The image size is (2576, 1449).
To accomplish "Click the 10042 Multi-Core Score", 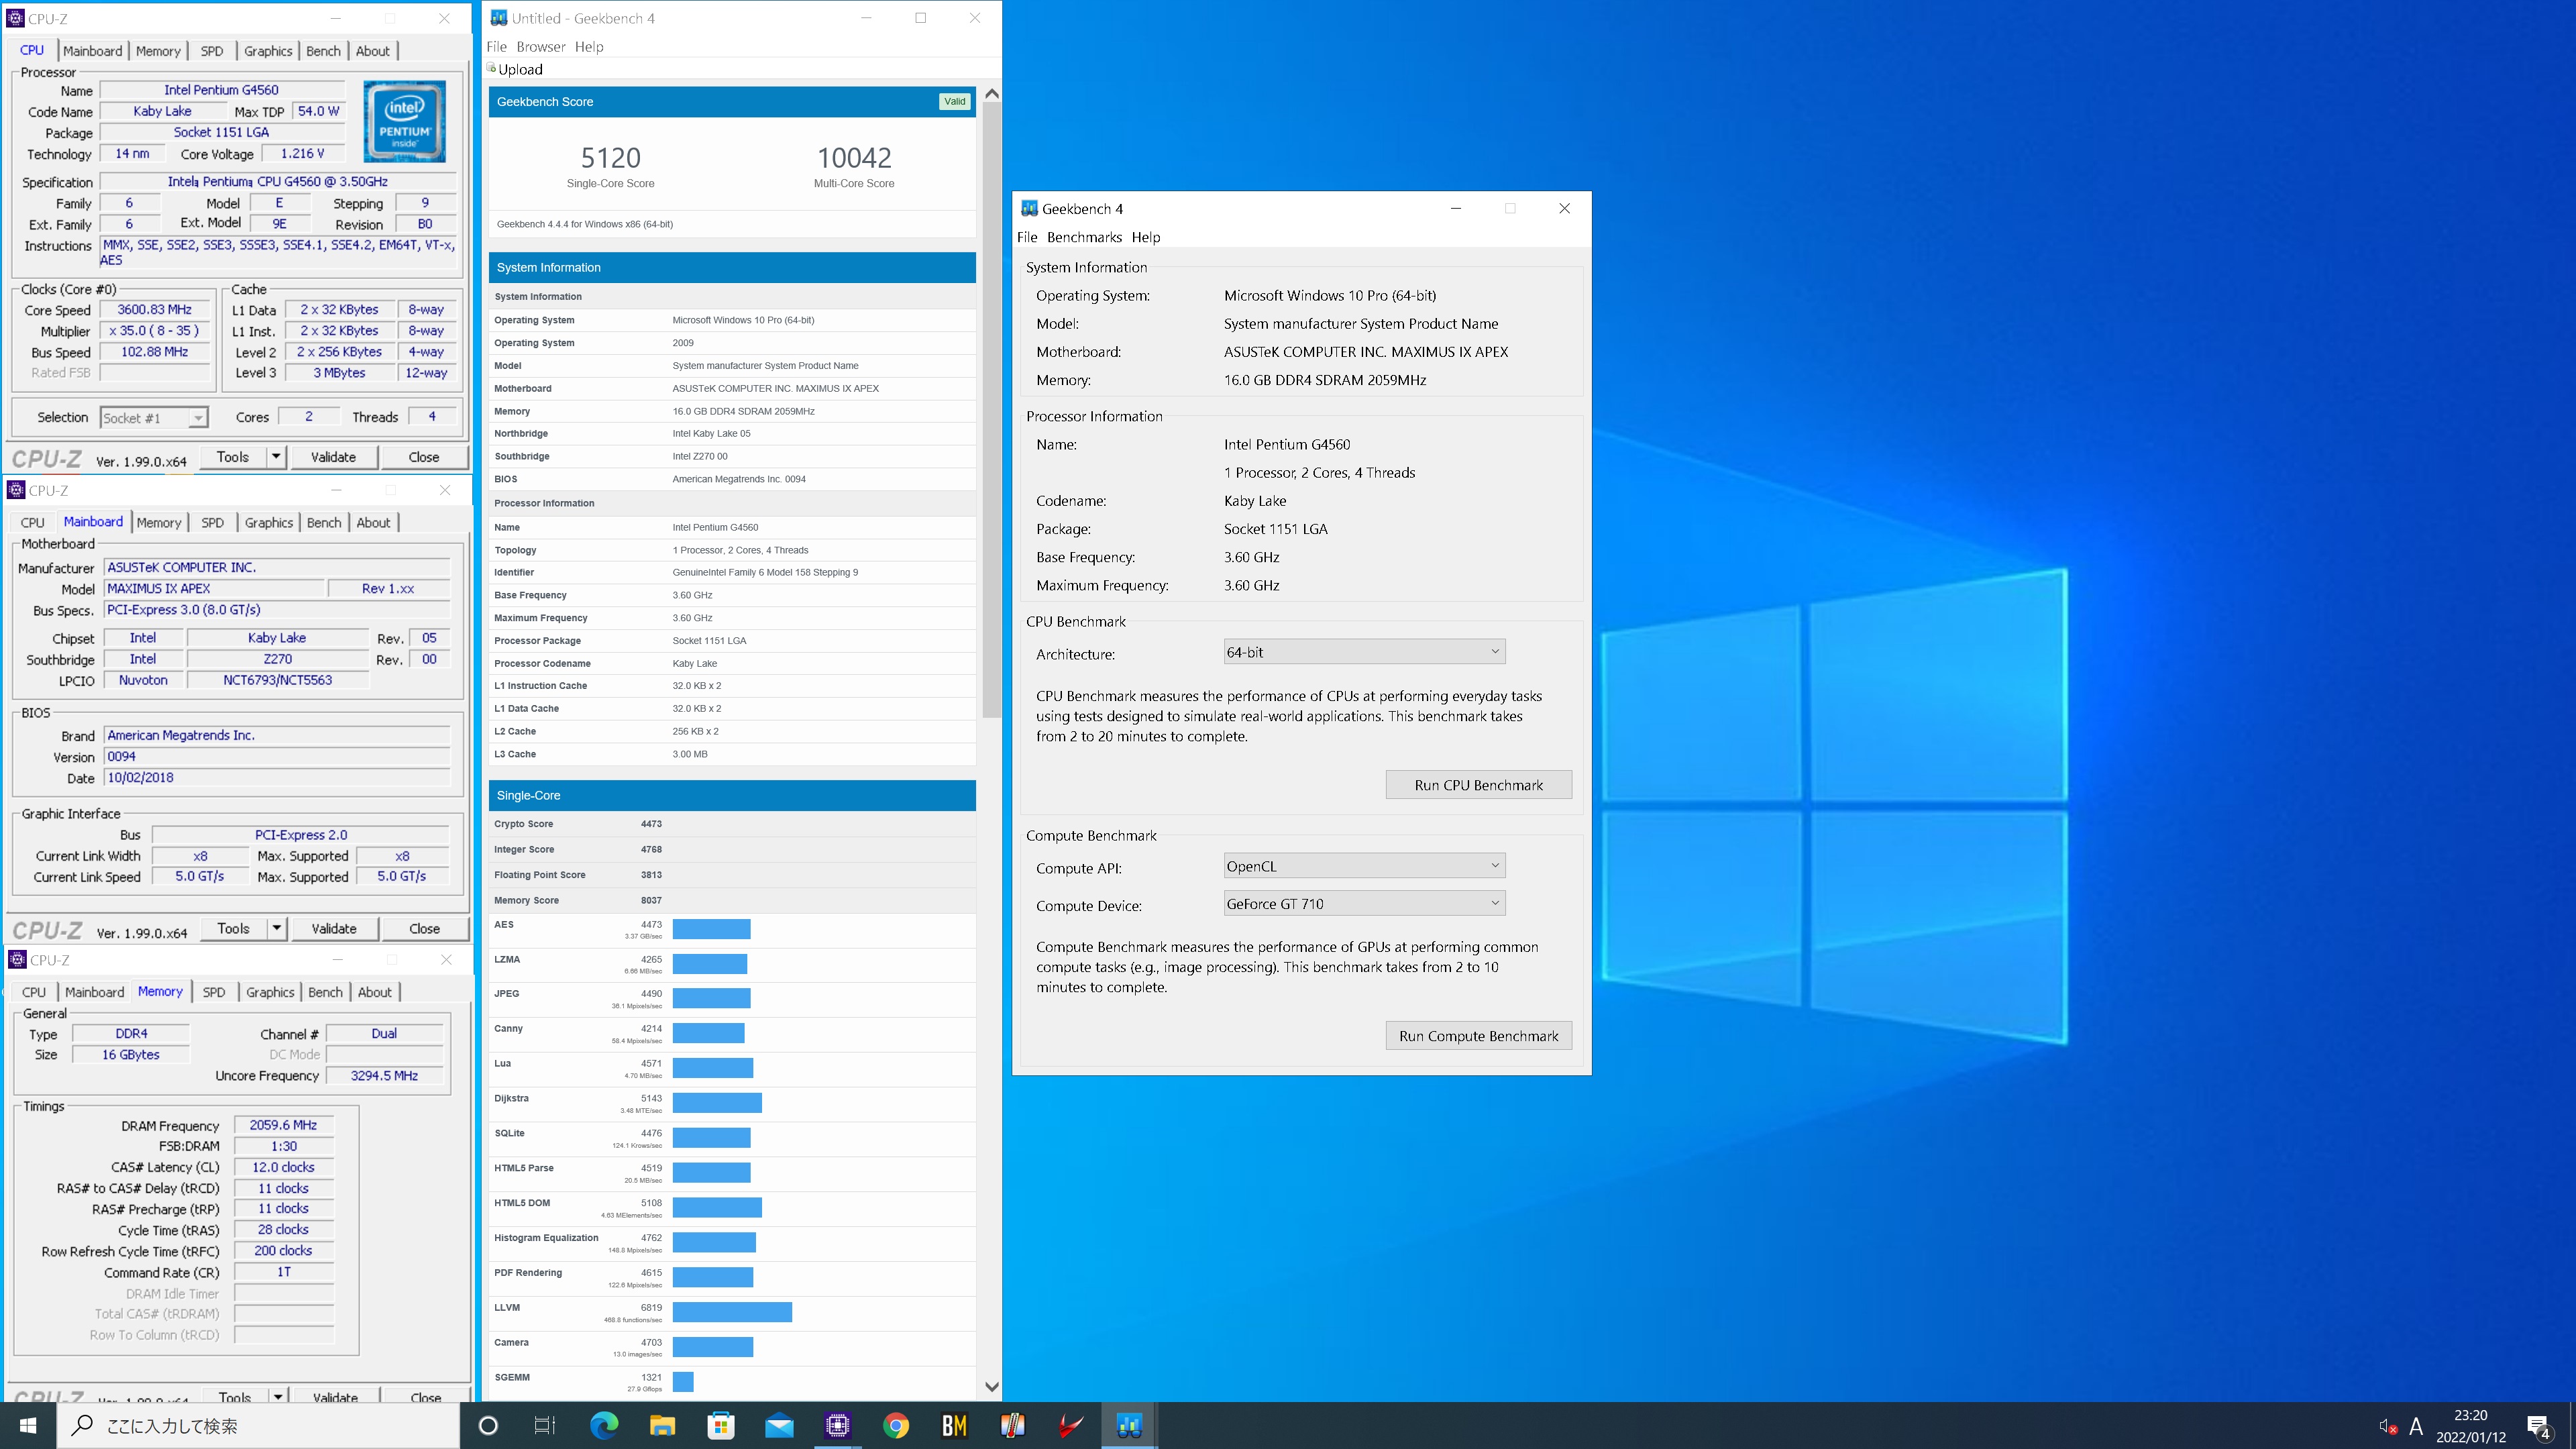I will pos(854,158).
